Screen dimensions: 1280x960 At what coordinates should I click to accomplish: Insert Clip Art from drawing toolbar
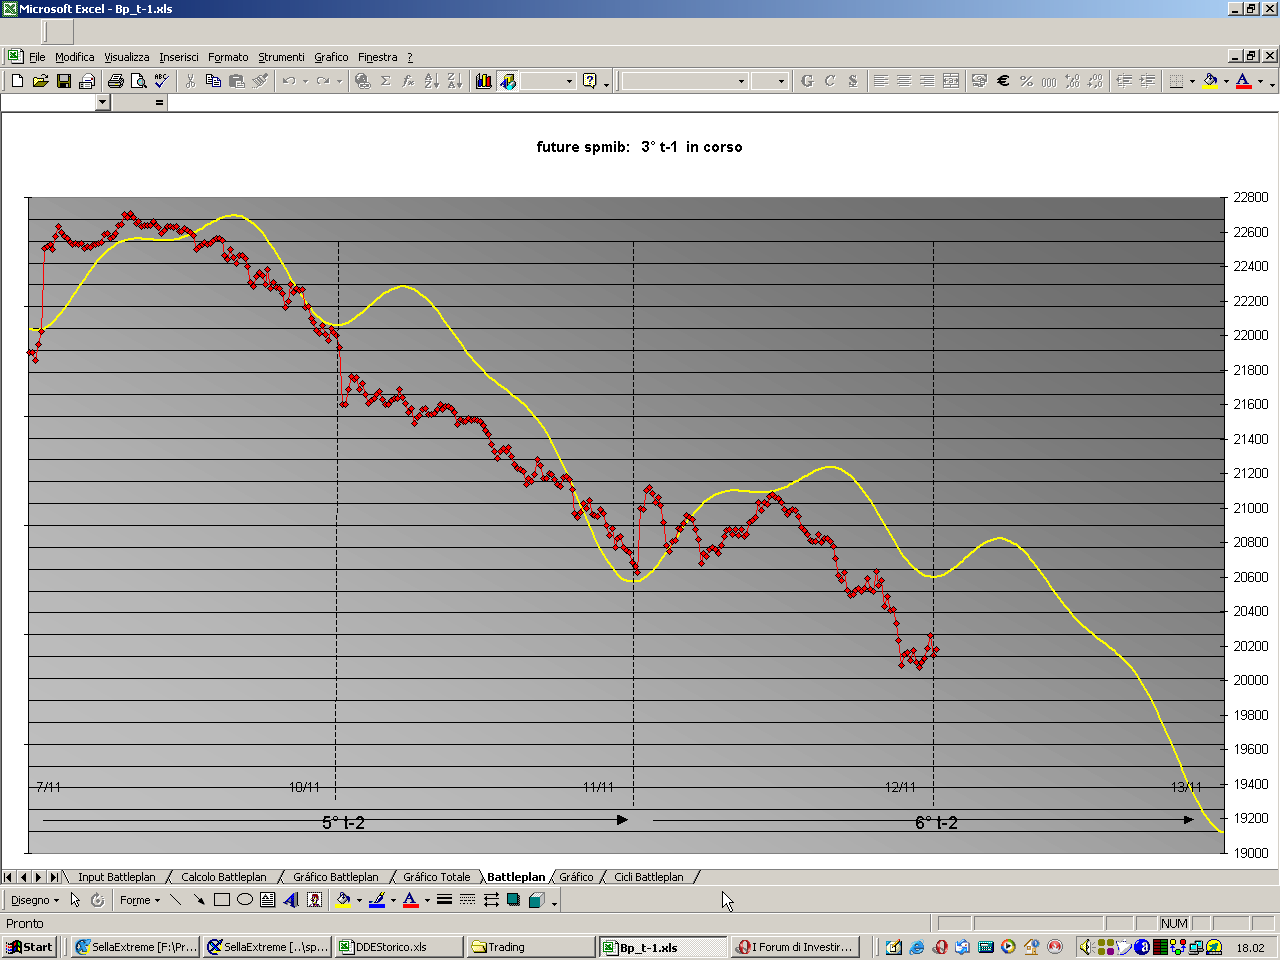[x=314, y=900]
